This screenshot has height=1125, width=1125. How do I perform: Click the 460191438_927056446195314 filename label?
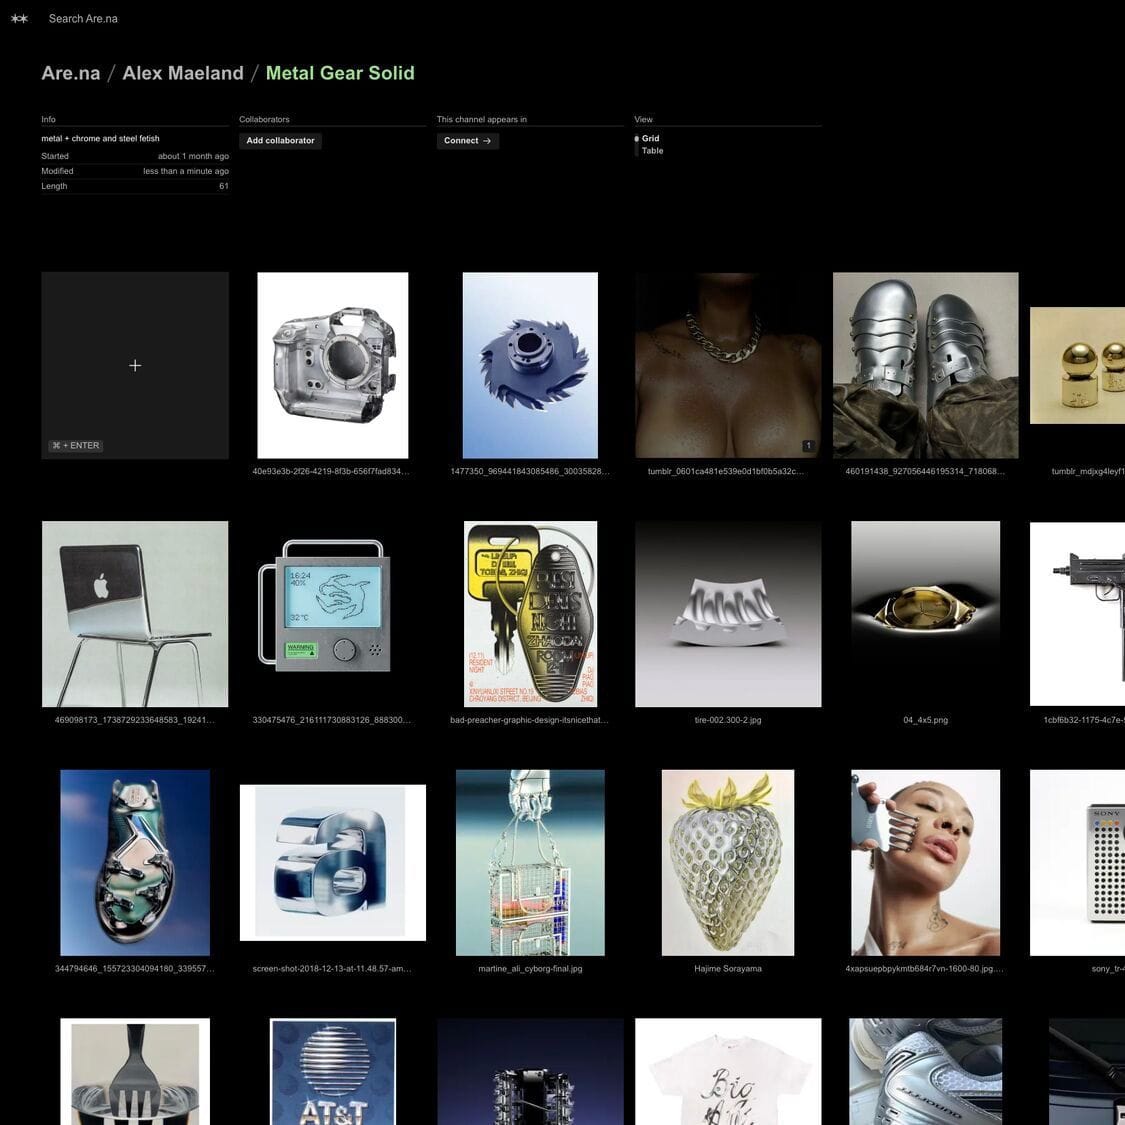pos(925,471)
